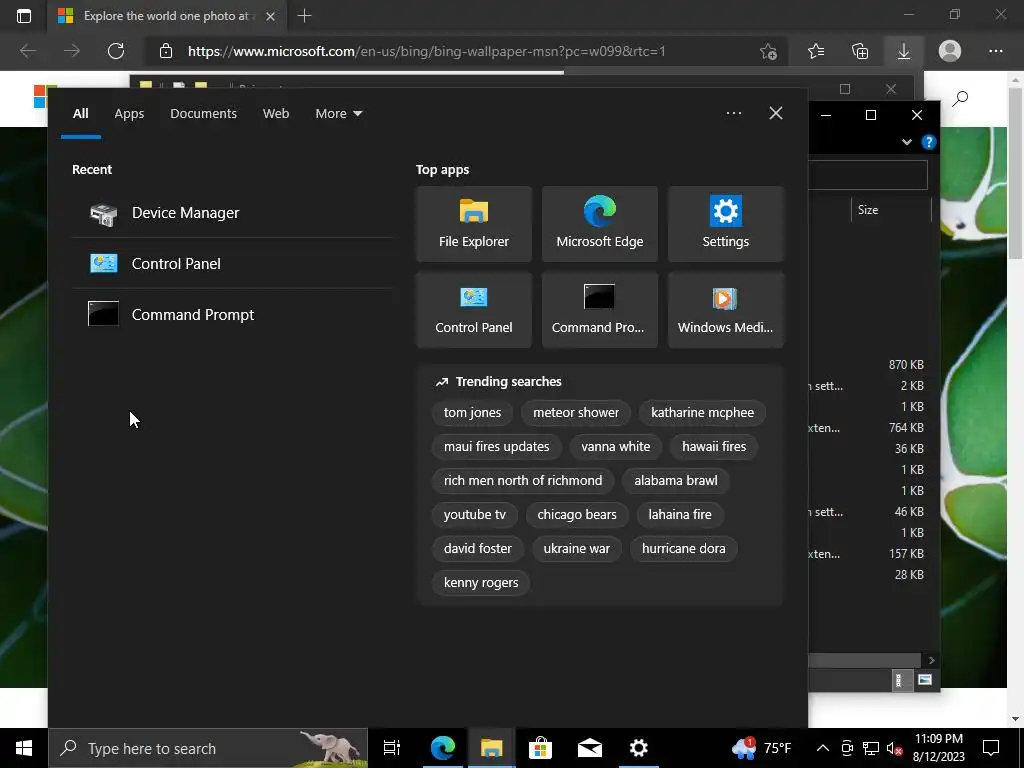
Task: Click the taskbar search box
Action: pos(208,748)
